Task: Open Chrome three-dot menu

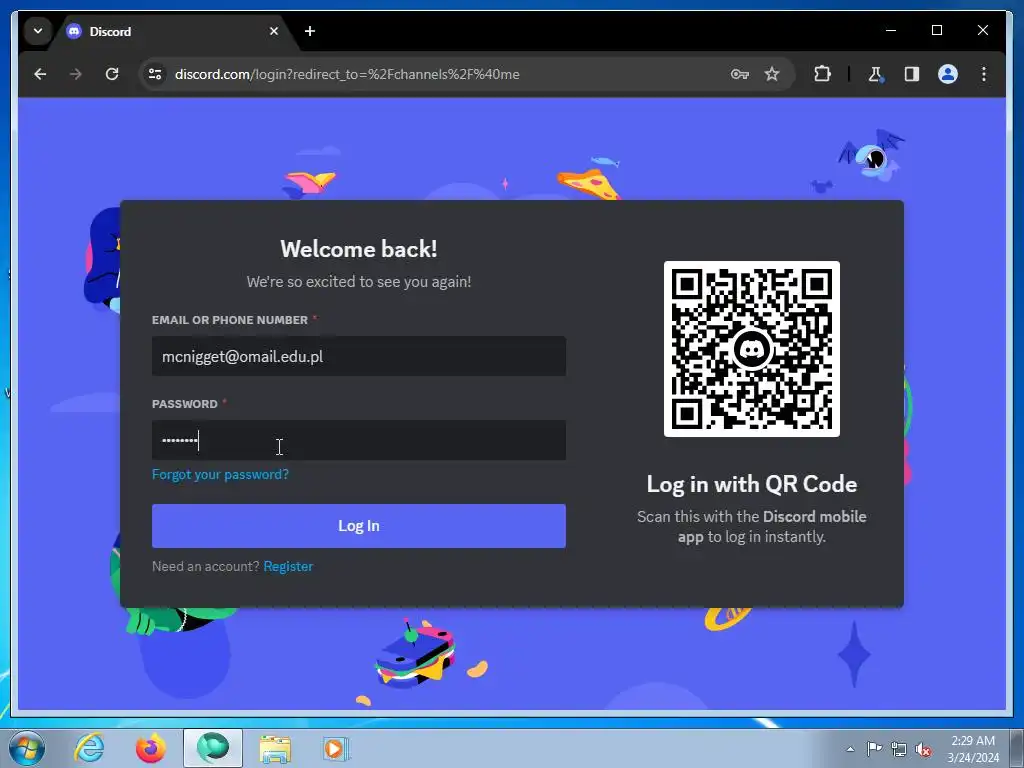Action: pos(984,74)
